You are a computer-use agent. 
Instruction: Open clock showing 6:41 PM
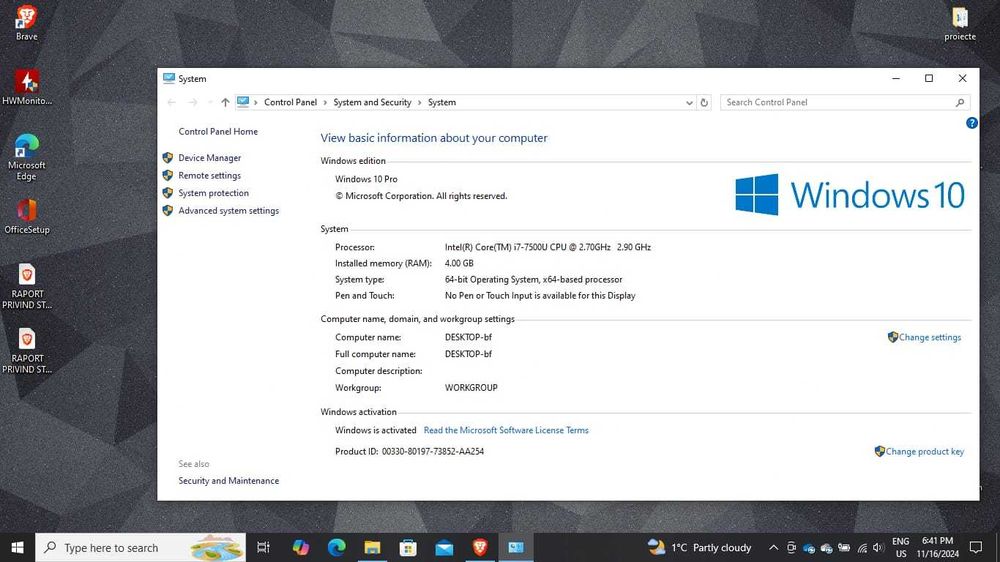(x=938, y=547)
